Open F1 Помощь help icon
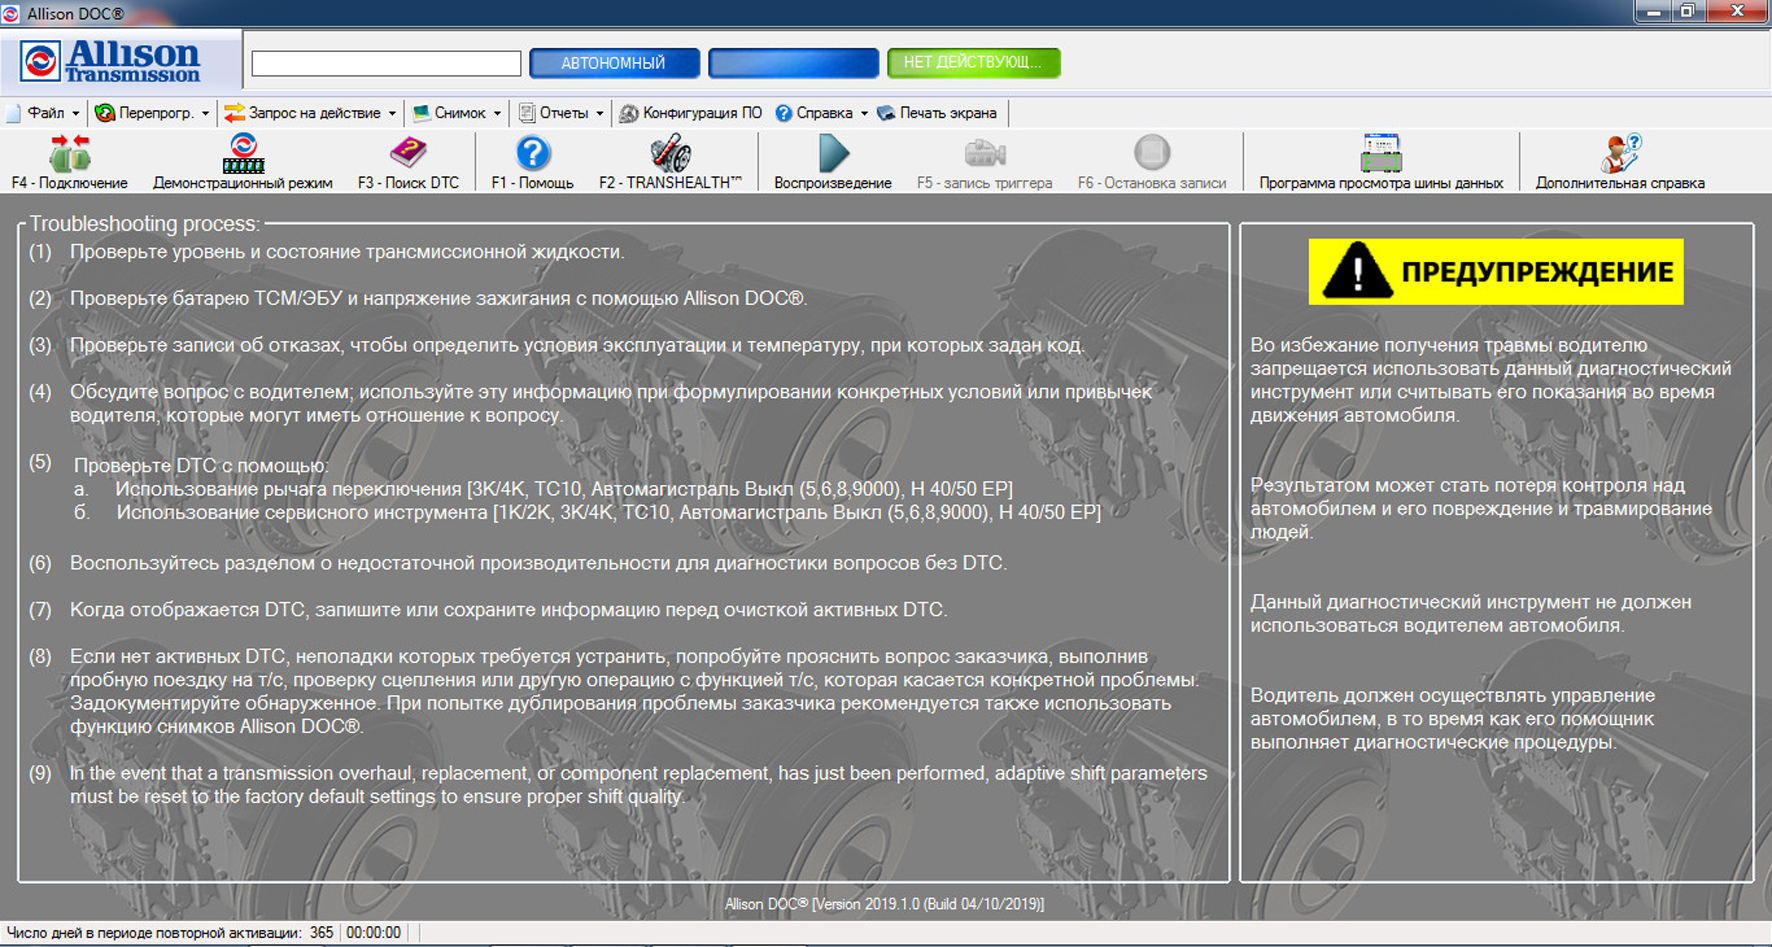This screenshot has width=1772, height=947. coord(532,155)
